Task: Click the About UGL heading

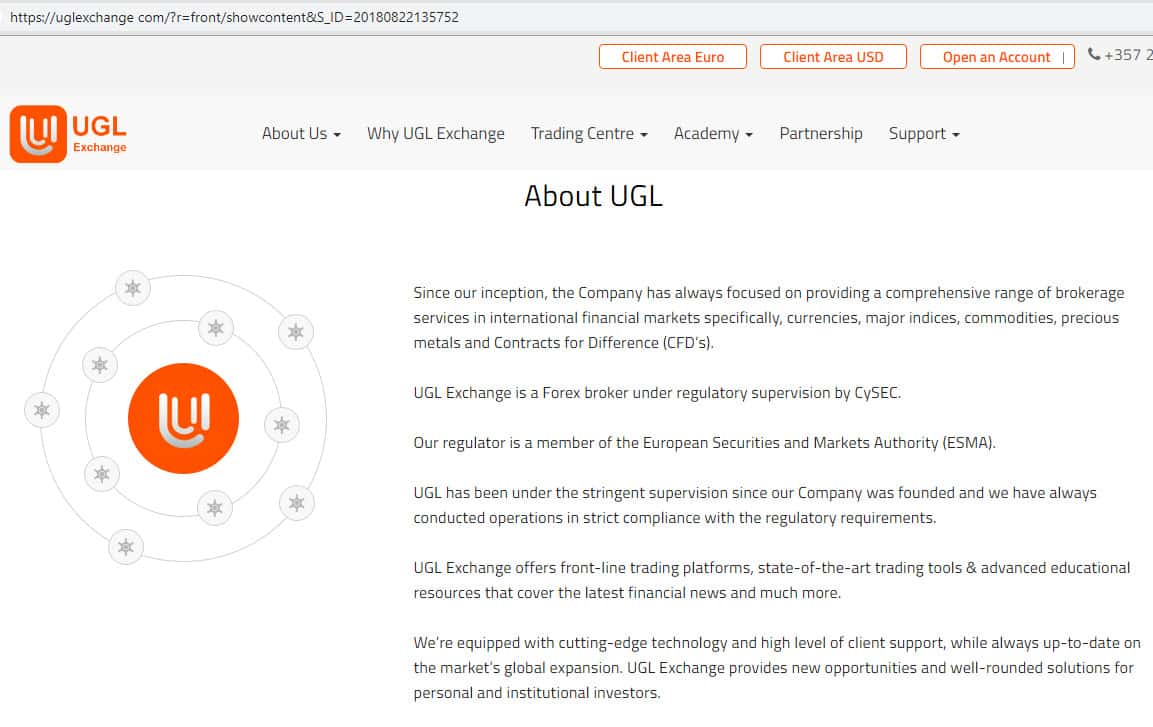Action: 593,196
